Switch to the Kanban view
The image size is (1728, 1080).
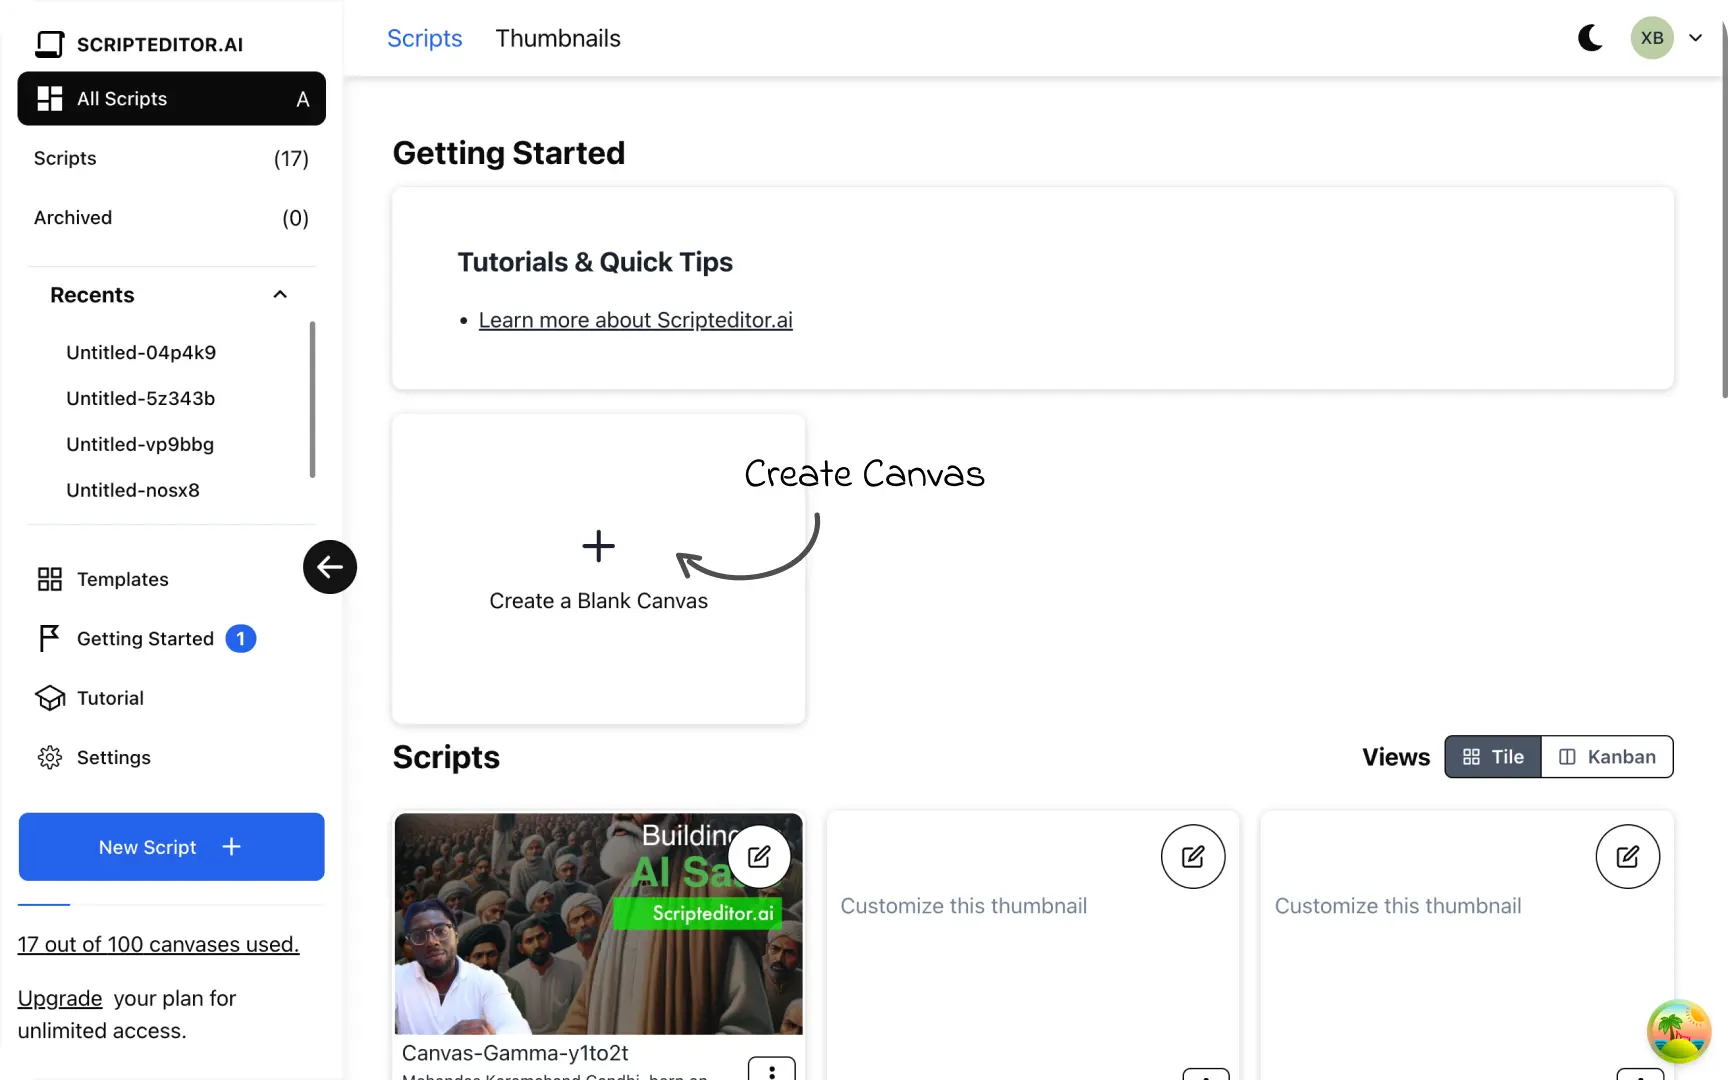click(x=1607, y=757)
